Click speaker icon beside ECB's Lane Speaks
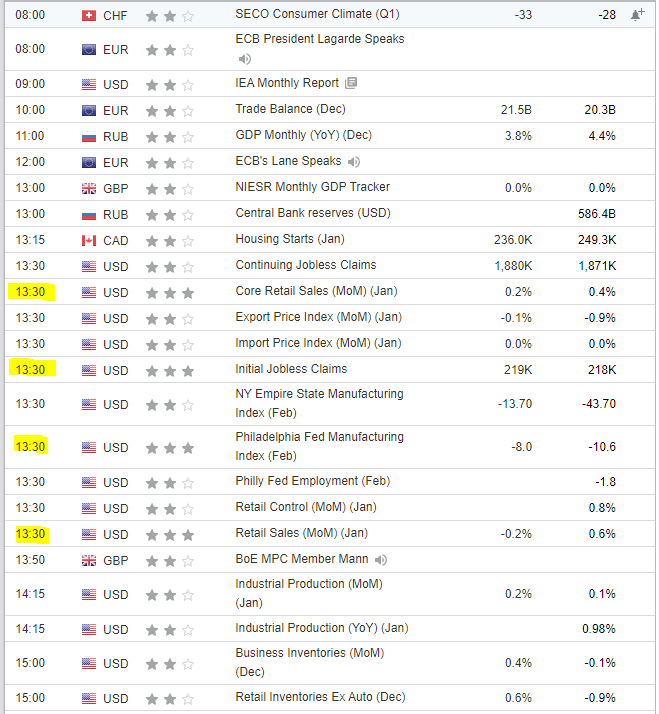659x714 pixels. 354,161
